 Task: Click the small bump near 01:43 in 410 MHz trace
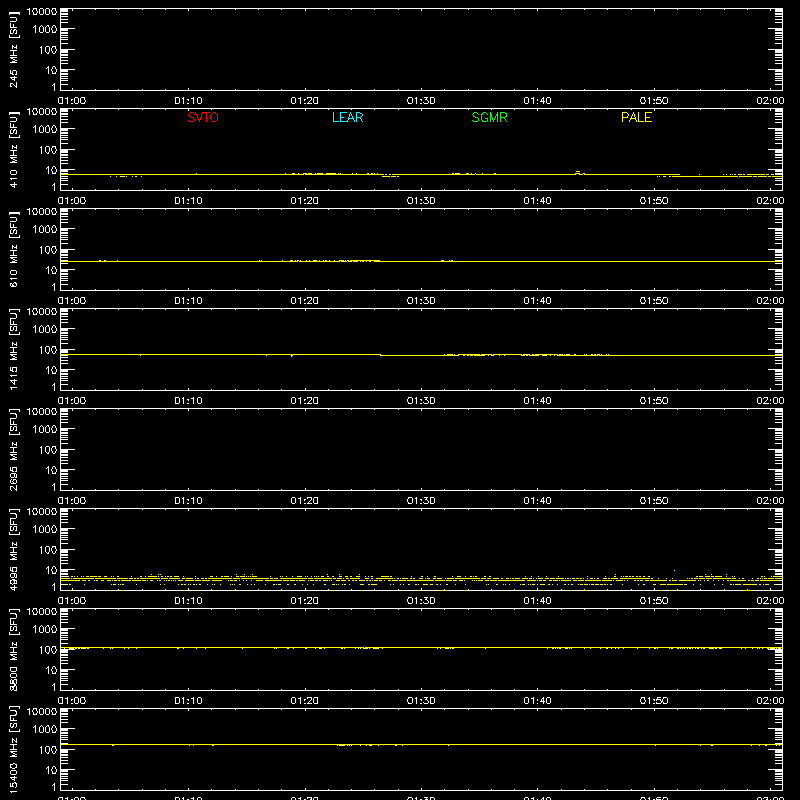[579, 173]
